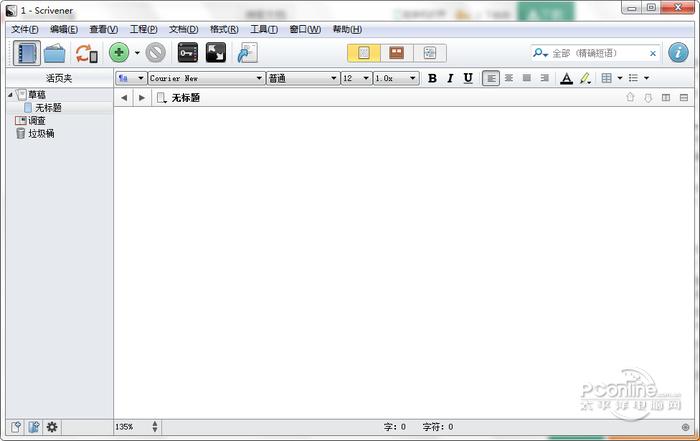
Task: Open the 编辑(E) menu
Action: point(64,29)
